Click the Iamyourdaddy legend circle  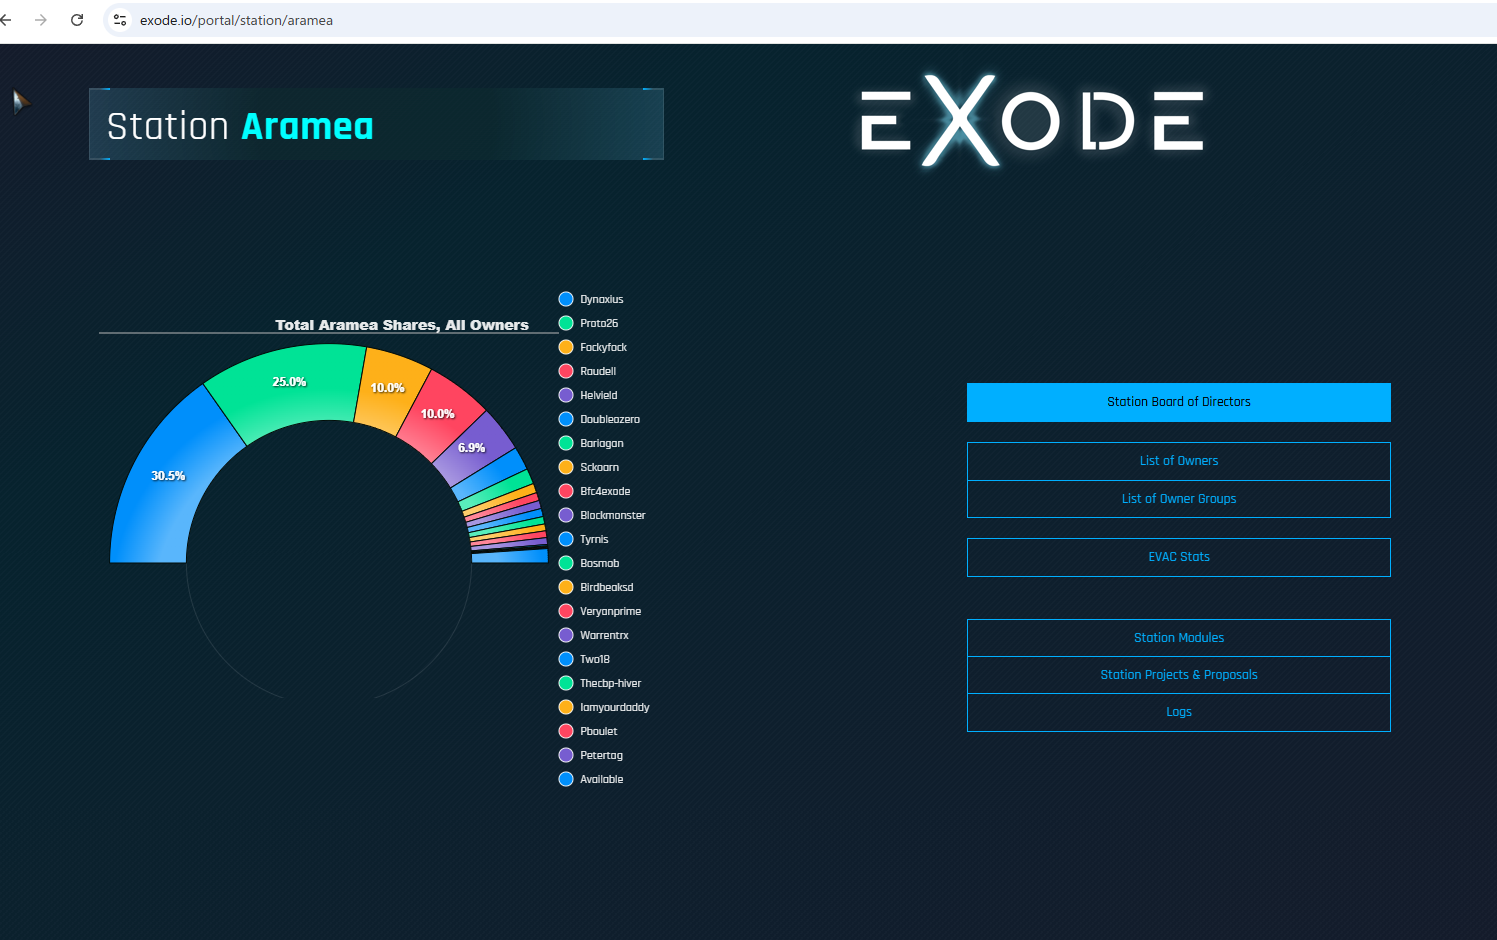[566, 707]
